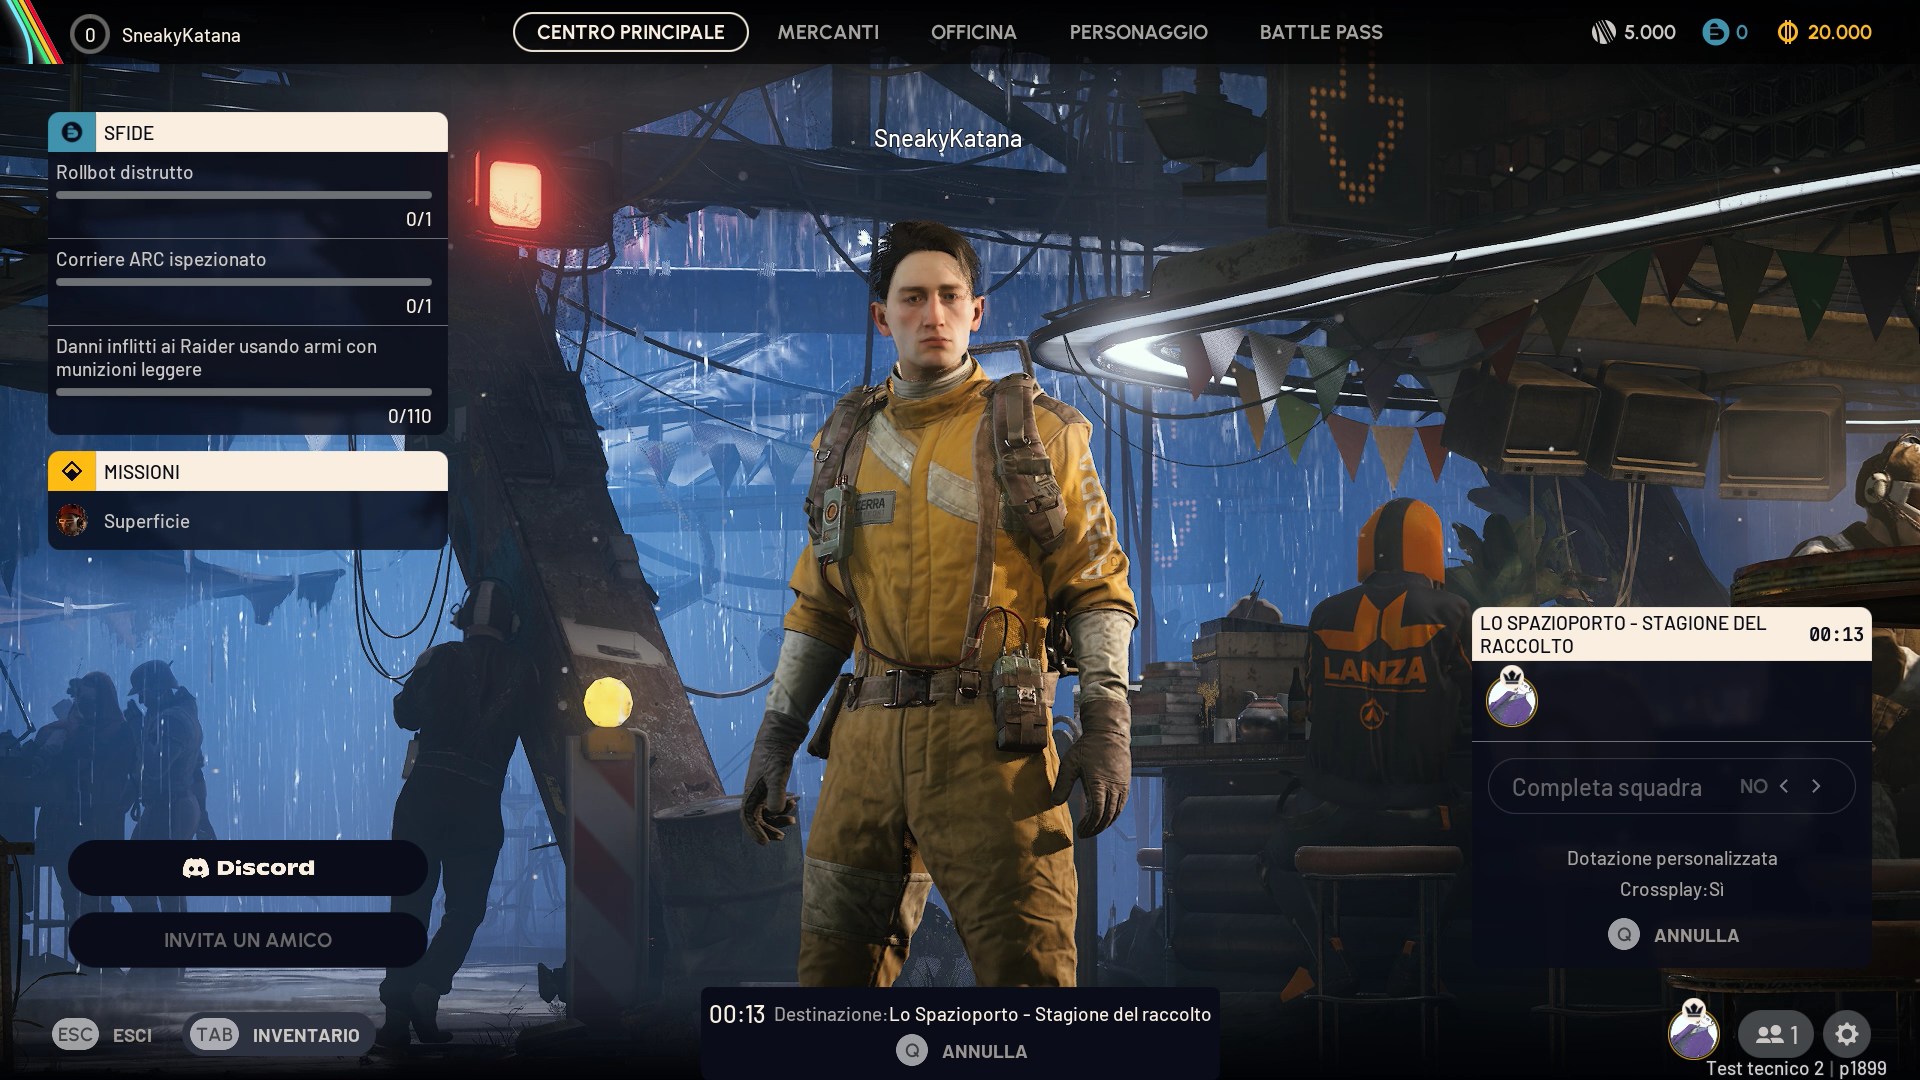Screen dimensions: 1920x1080
Task: Click the blue token currency icon
Action: [1714, 33]
